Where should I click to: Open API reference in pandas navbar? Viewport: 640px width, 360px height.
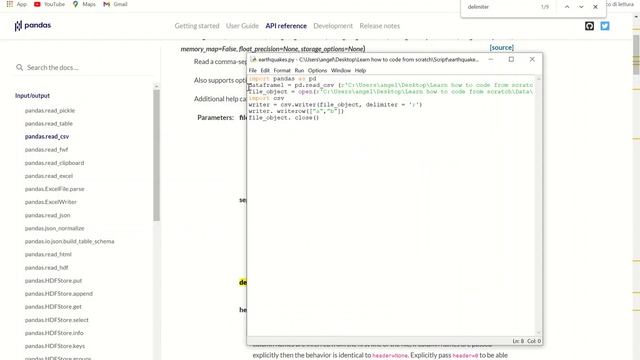click(x=286, y=26)
